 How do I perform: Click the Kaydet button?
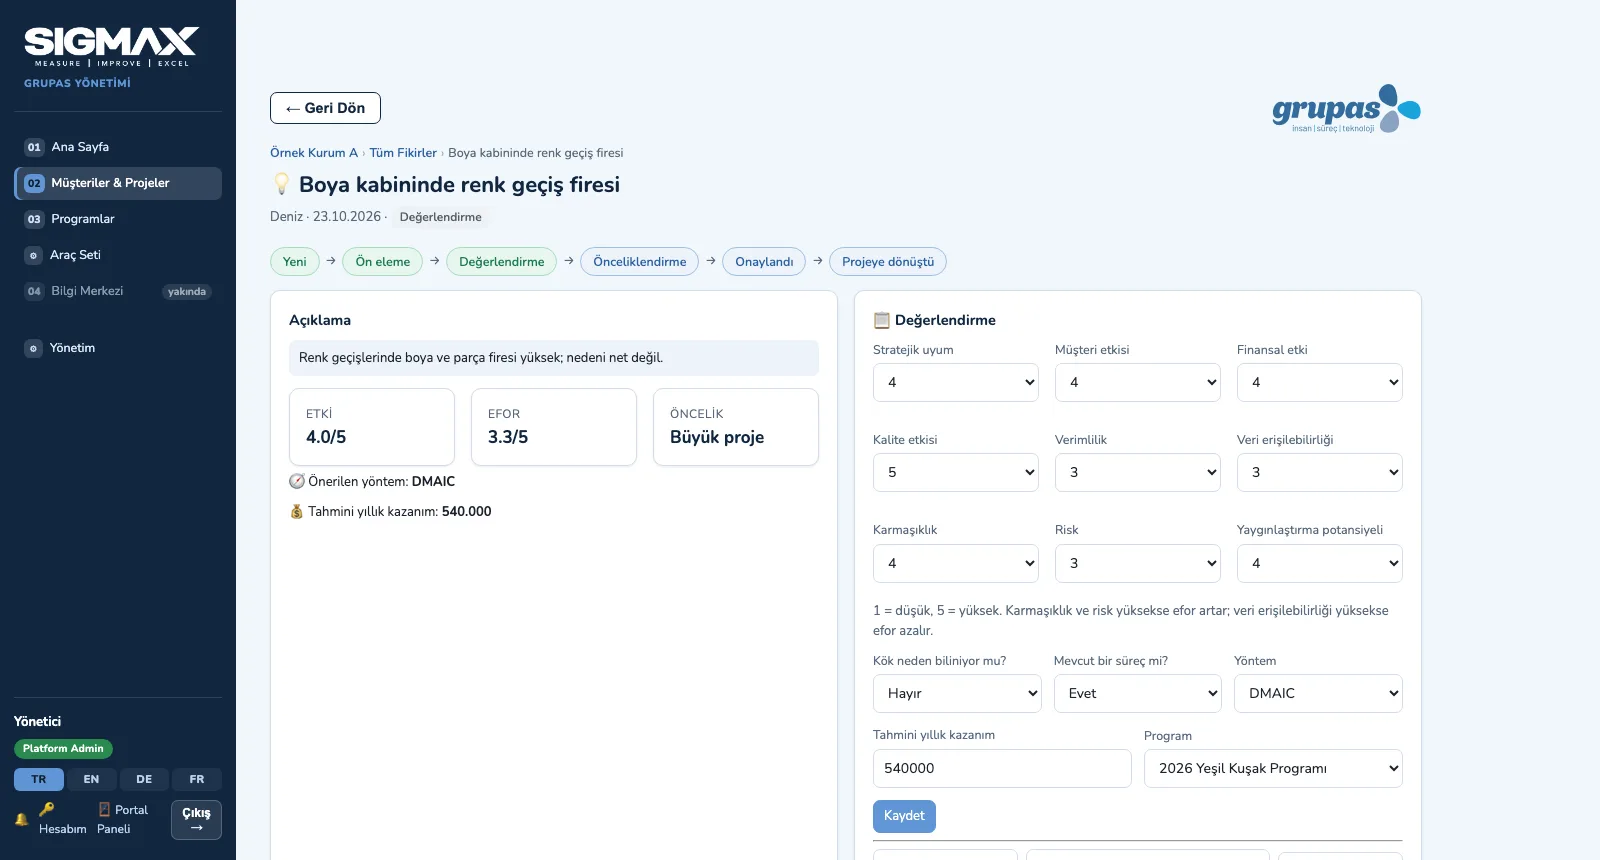point(904,816)
